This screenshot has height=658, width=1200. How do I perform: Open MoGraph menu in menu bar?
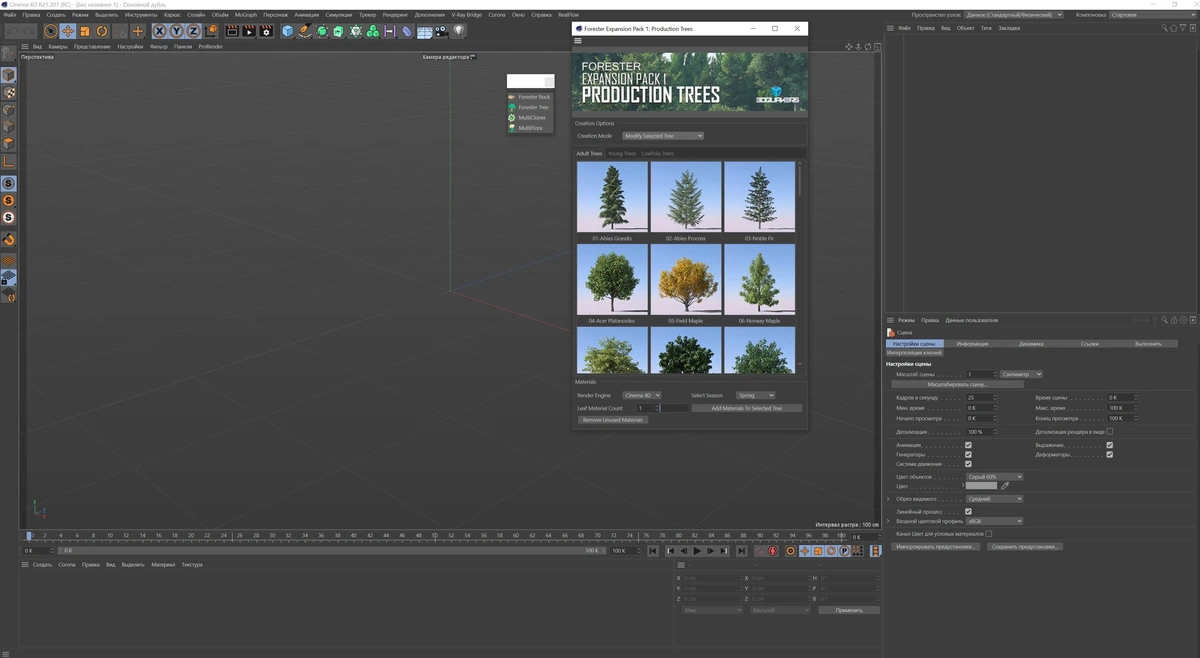(x=246, y=15)
